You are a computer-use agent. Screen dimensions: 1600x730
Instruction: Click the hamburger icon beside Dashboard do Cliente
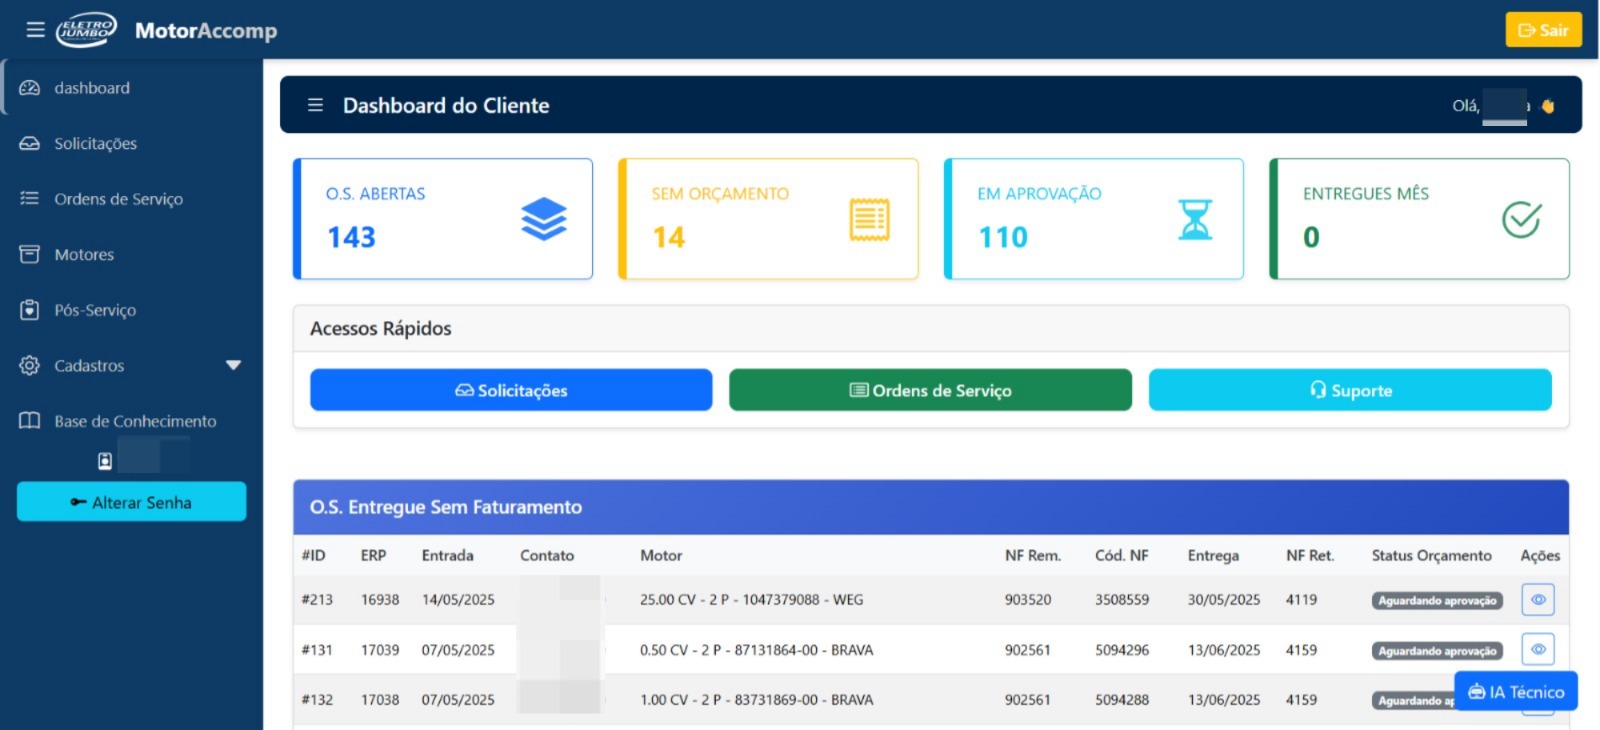tap(315, 105)
